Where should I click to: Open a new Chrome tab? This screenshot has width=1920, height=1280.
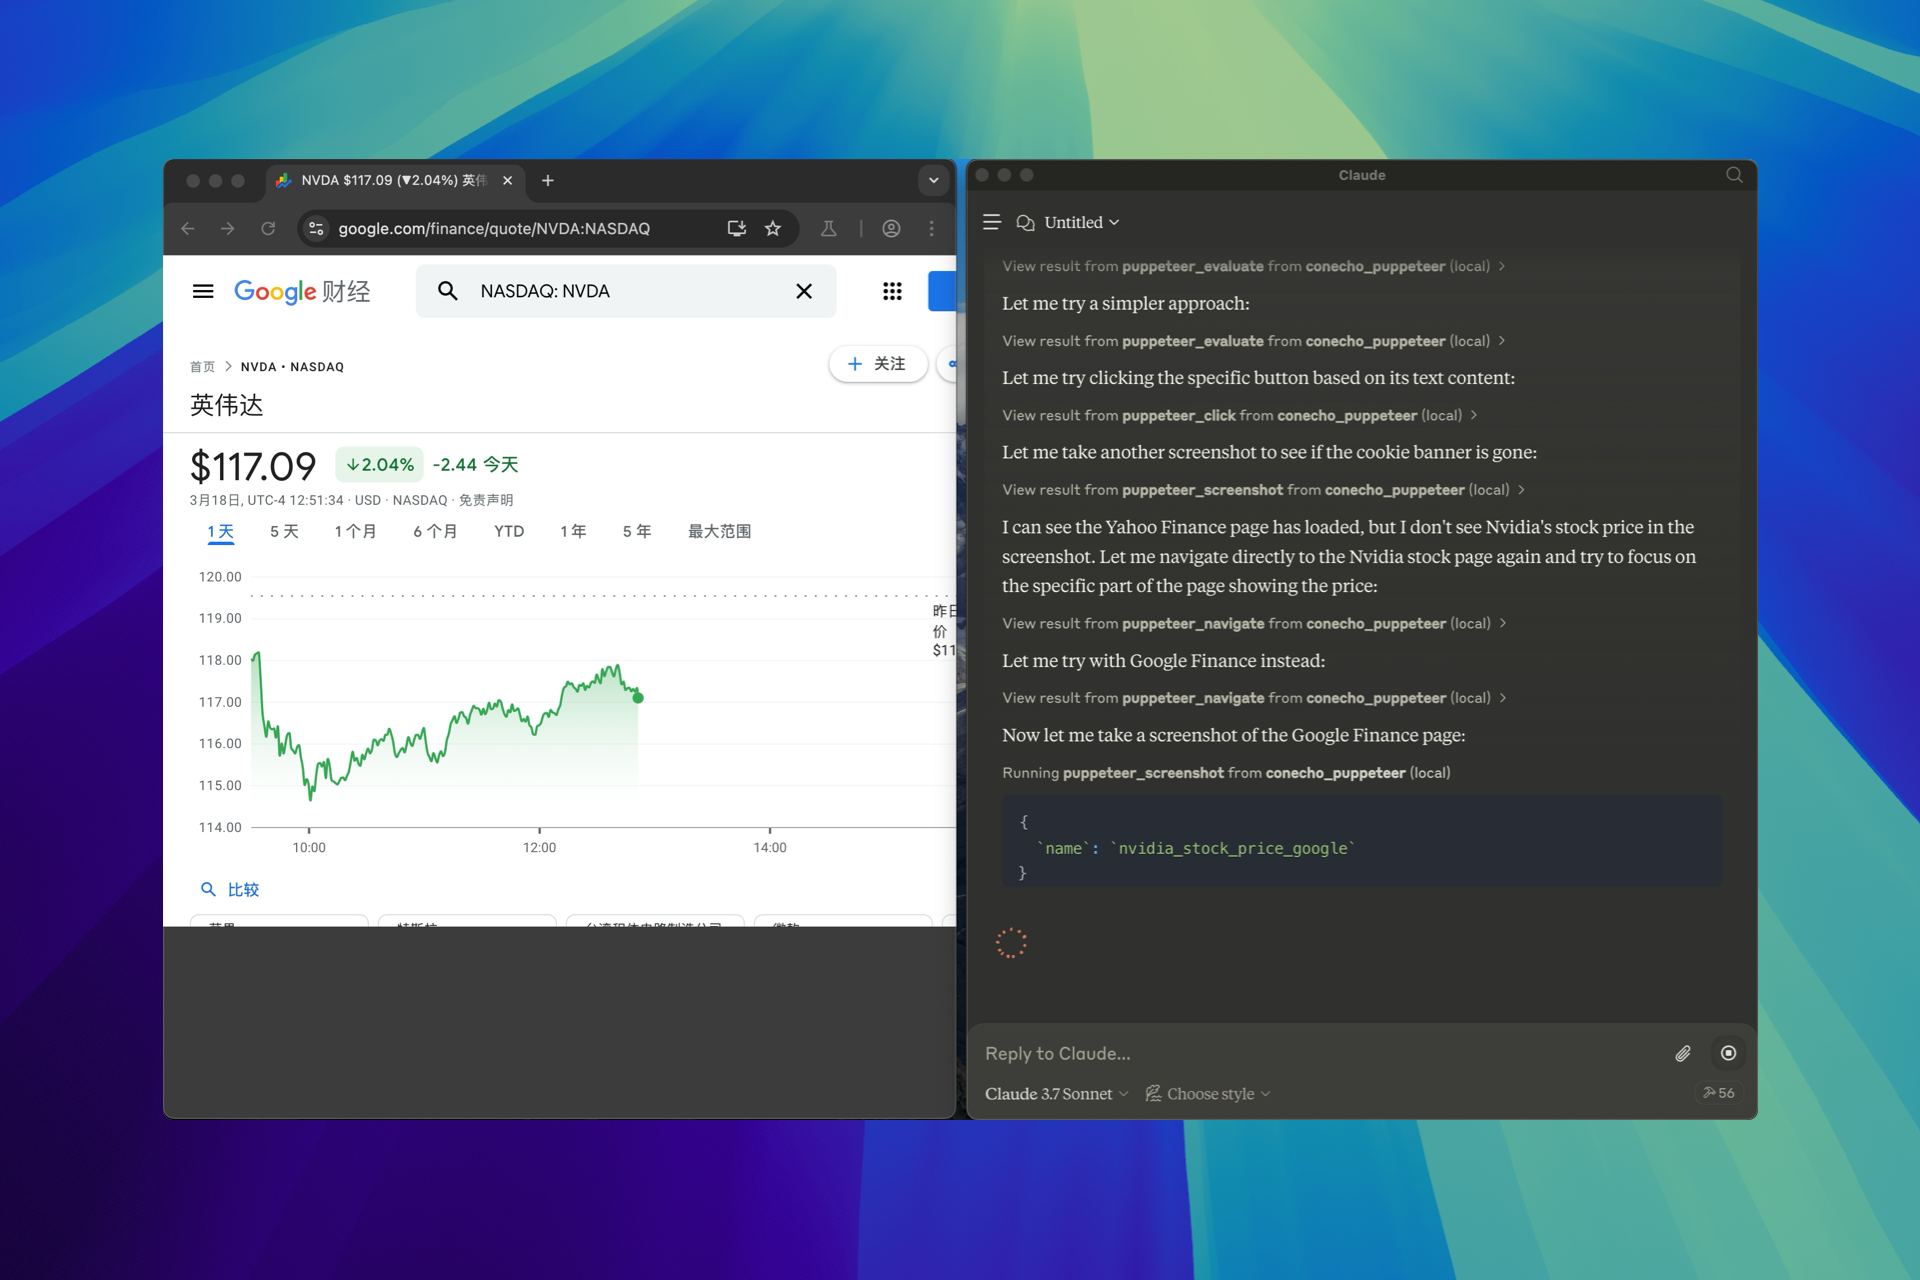[x=548, y=180]
